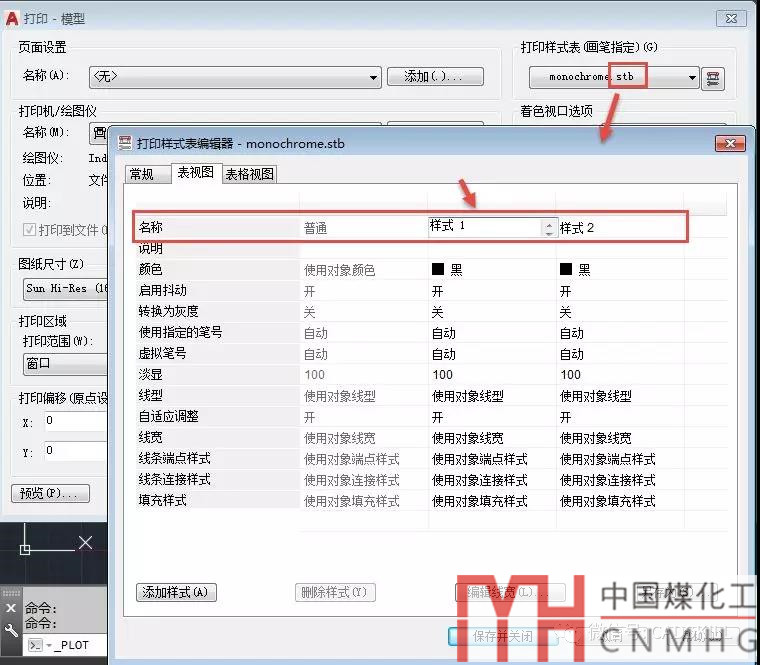The image size is (760, 665).
Task: Click the black color swatch under 样式 1
Action: pos(438,269)
